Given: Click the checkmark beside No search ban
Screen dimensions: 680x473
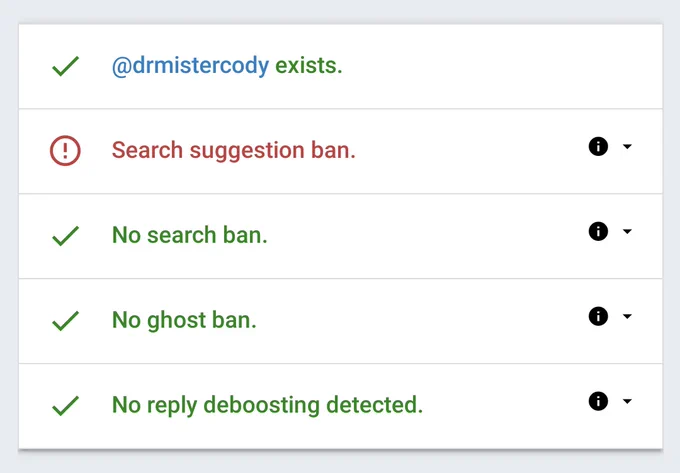Looking at the screenshot, I should 65,236.
